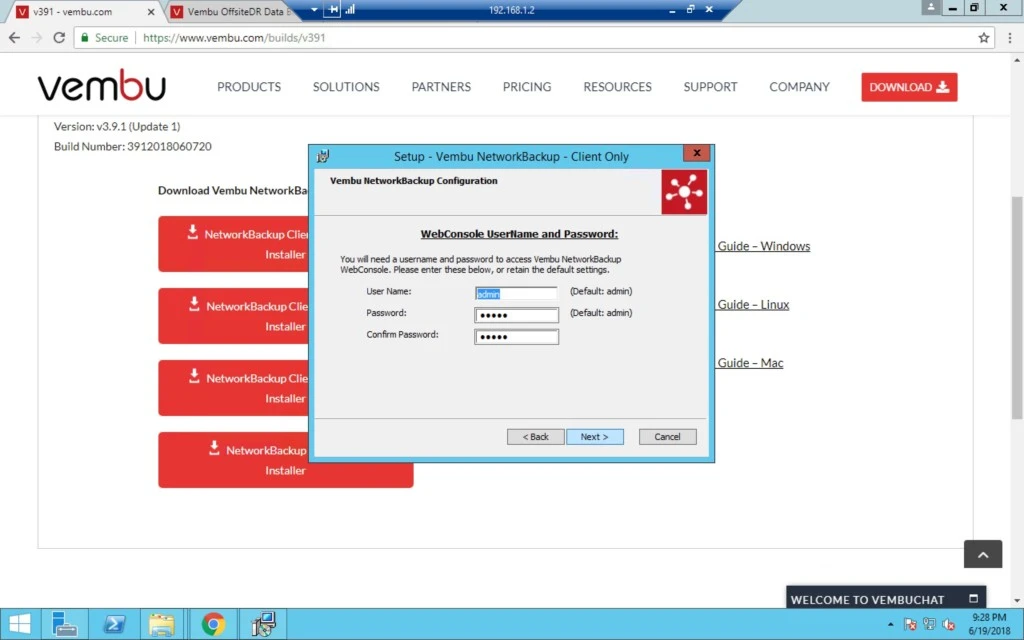This screenshot has width=1024, height=640.
Task: Open the Chrome three-dot menu
Action: [1010, 38]
